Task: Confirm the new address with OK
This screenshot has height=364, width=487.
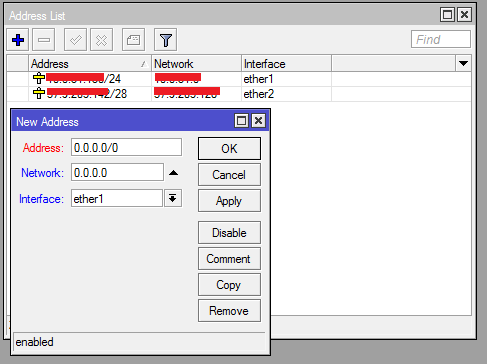Action: [229, 149]
